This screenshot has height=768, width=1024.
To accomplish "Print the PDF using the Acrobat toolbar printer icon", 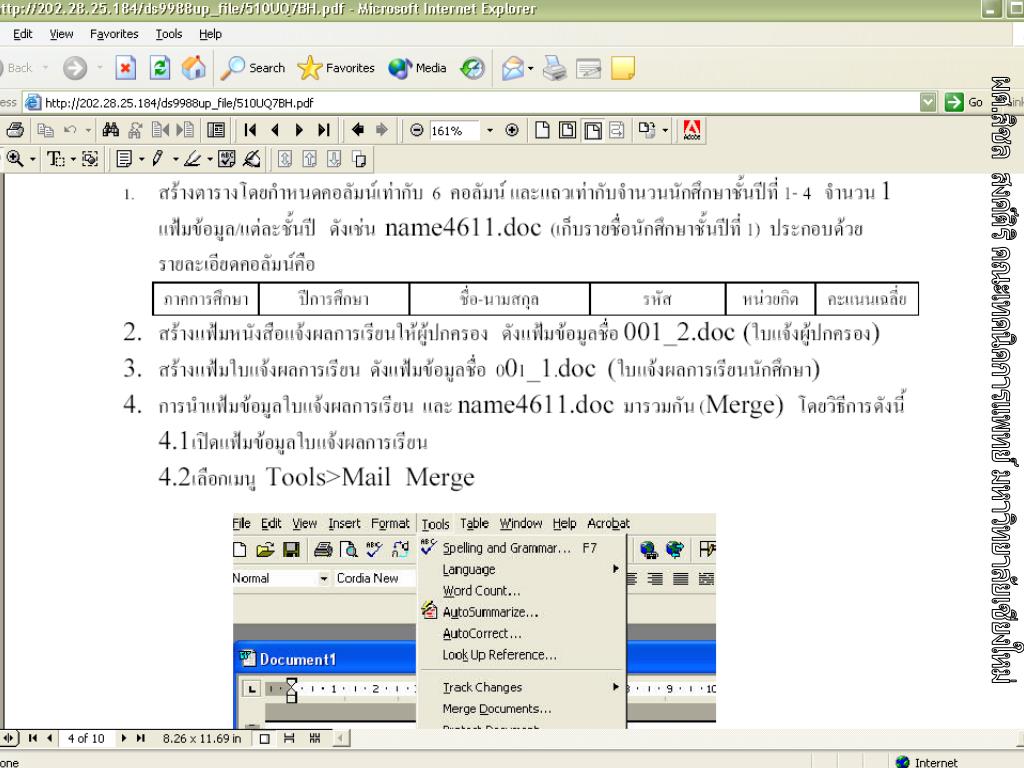I will tap(15, 130).
